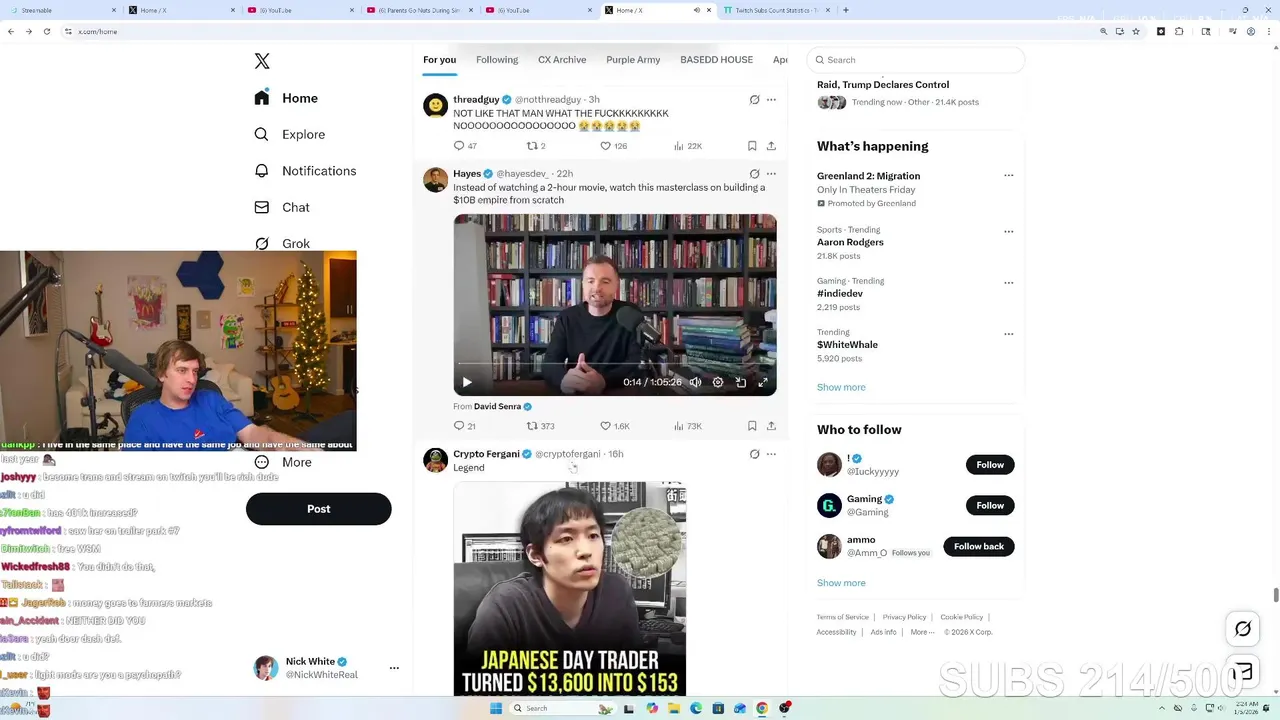Image resolution: width=1280 pixels, height=720 pixels.
Task: Switch to the Purple Army tab
Action: (633, 60)
